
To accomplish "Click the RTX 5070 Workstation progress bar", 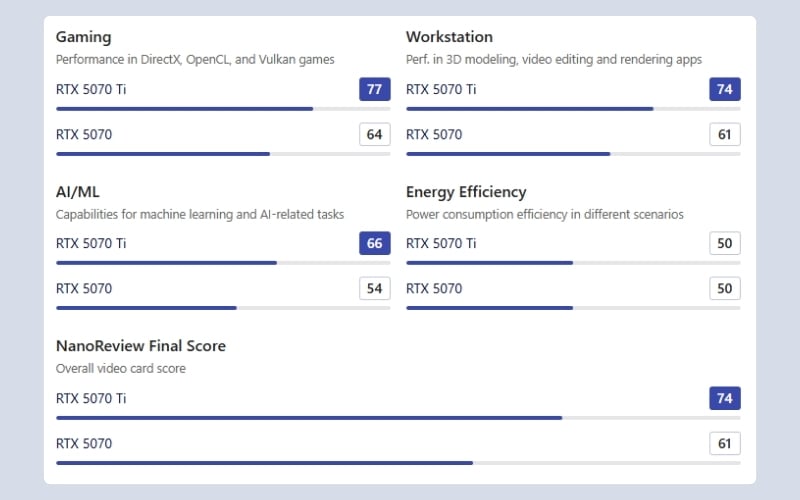I will [573, 154].
